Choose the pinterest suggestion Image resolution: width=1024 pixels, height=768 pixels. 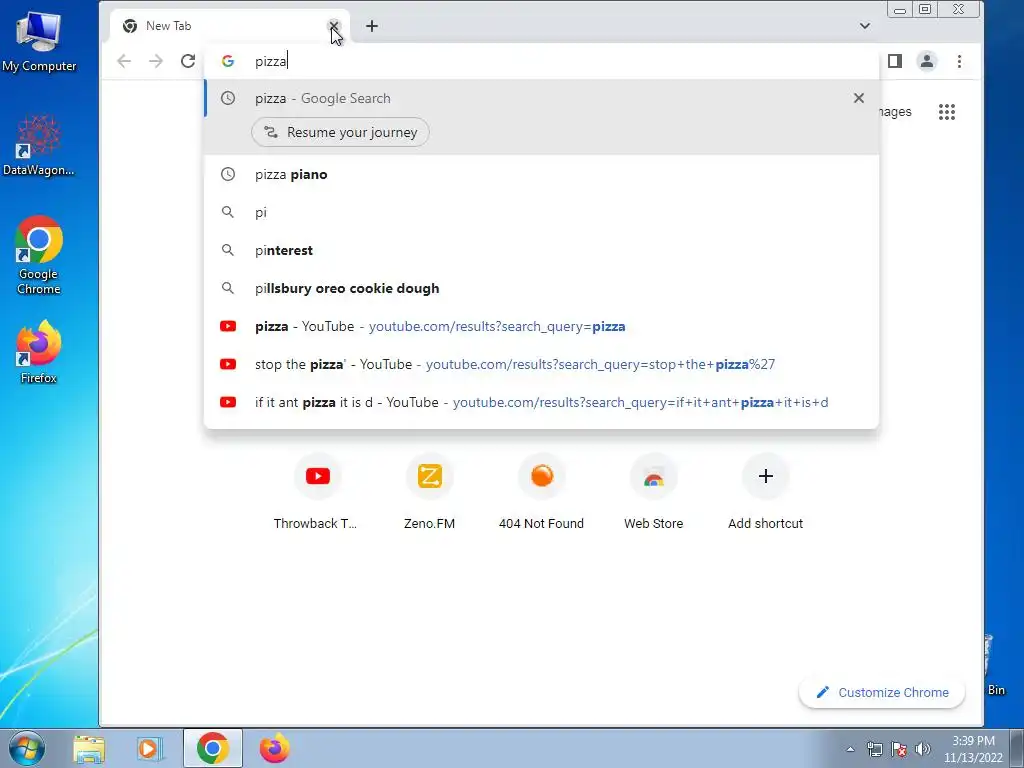[541, 250]
